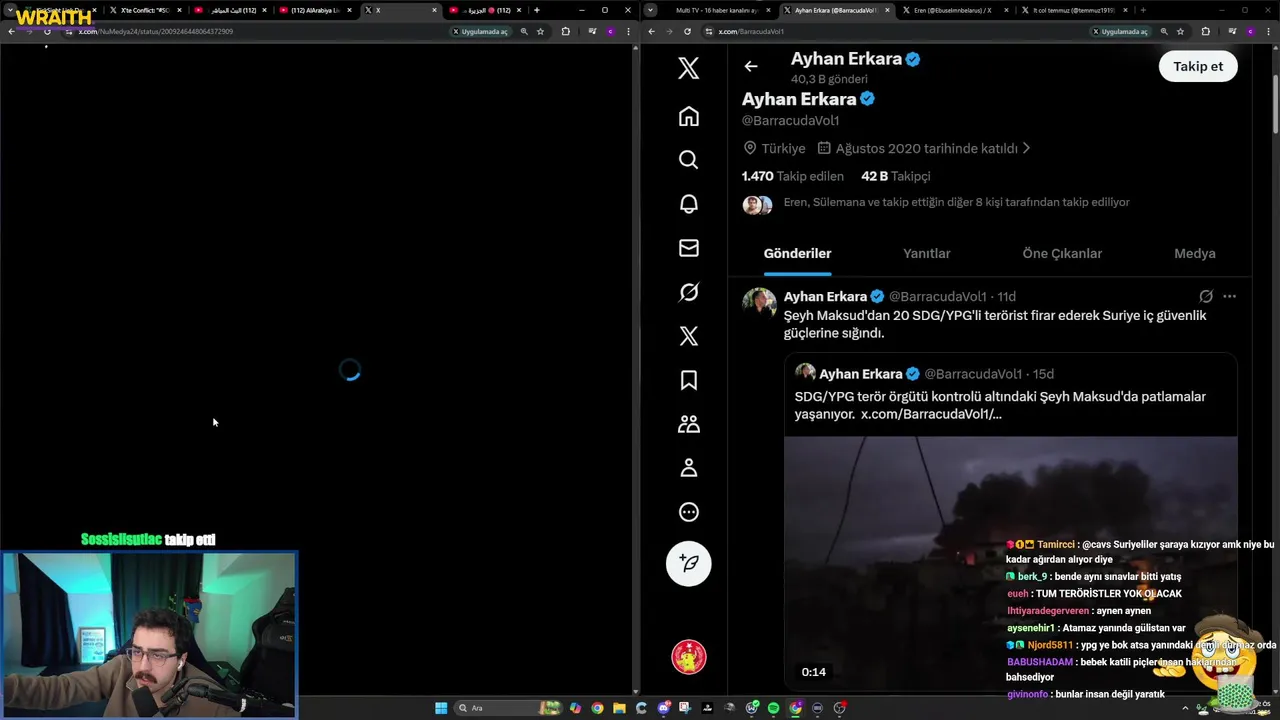Open 42 B Takipçi followers list

coord(896,176)
